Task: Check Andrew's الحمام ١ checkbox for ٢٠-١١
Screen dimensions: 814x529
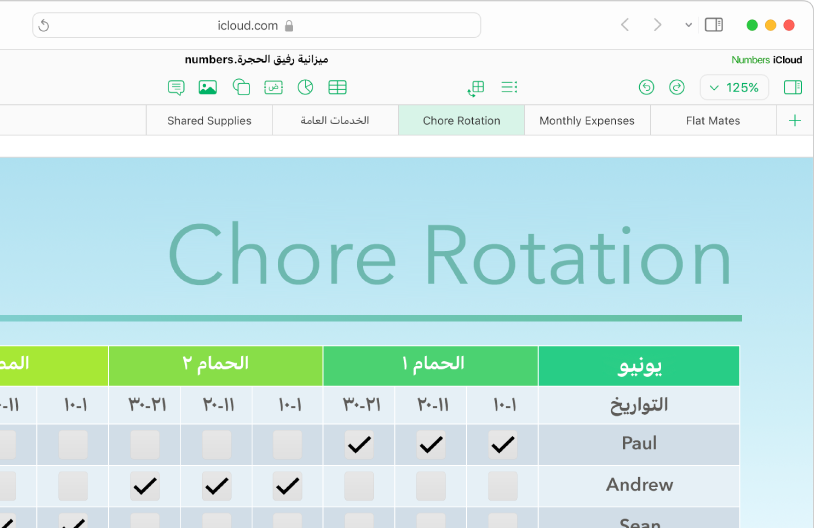Action: (431, 486)
